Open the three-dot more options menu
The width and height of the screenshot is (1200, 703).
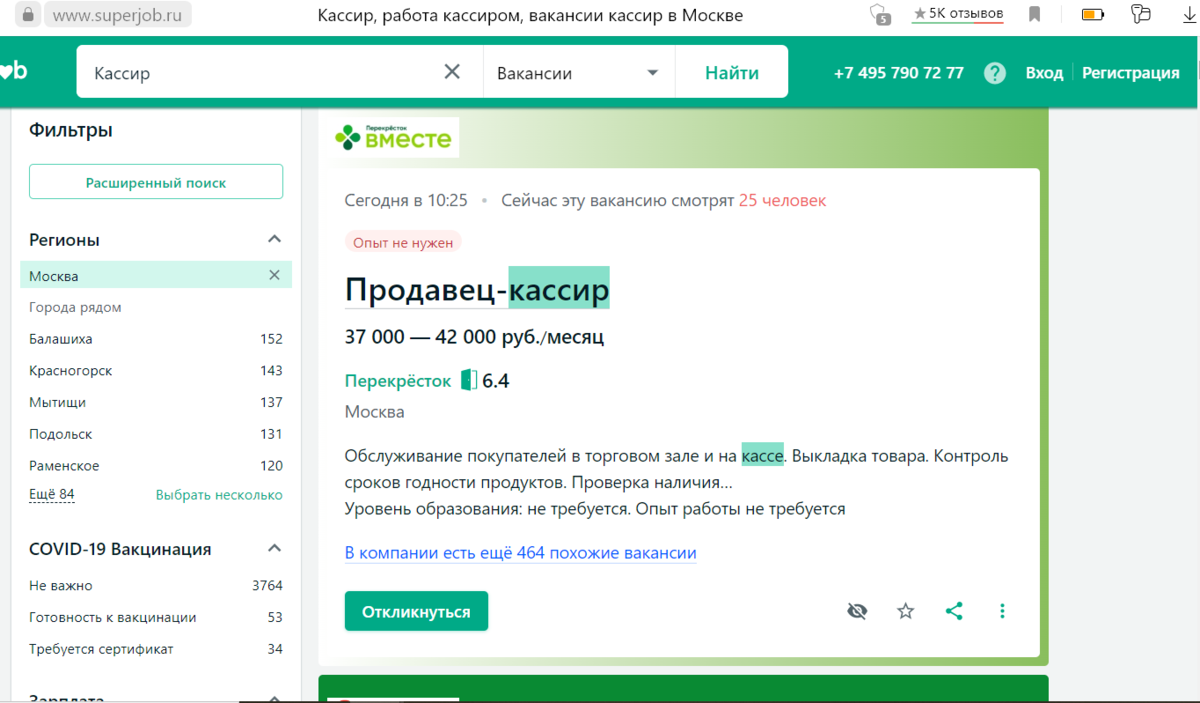[1003, 611]
